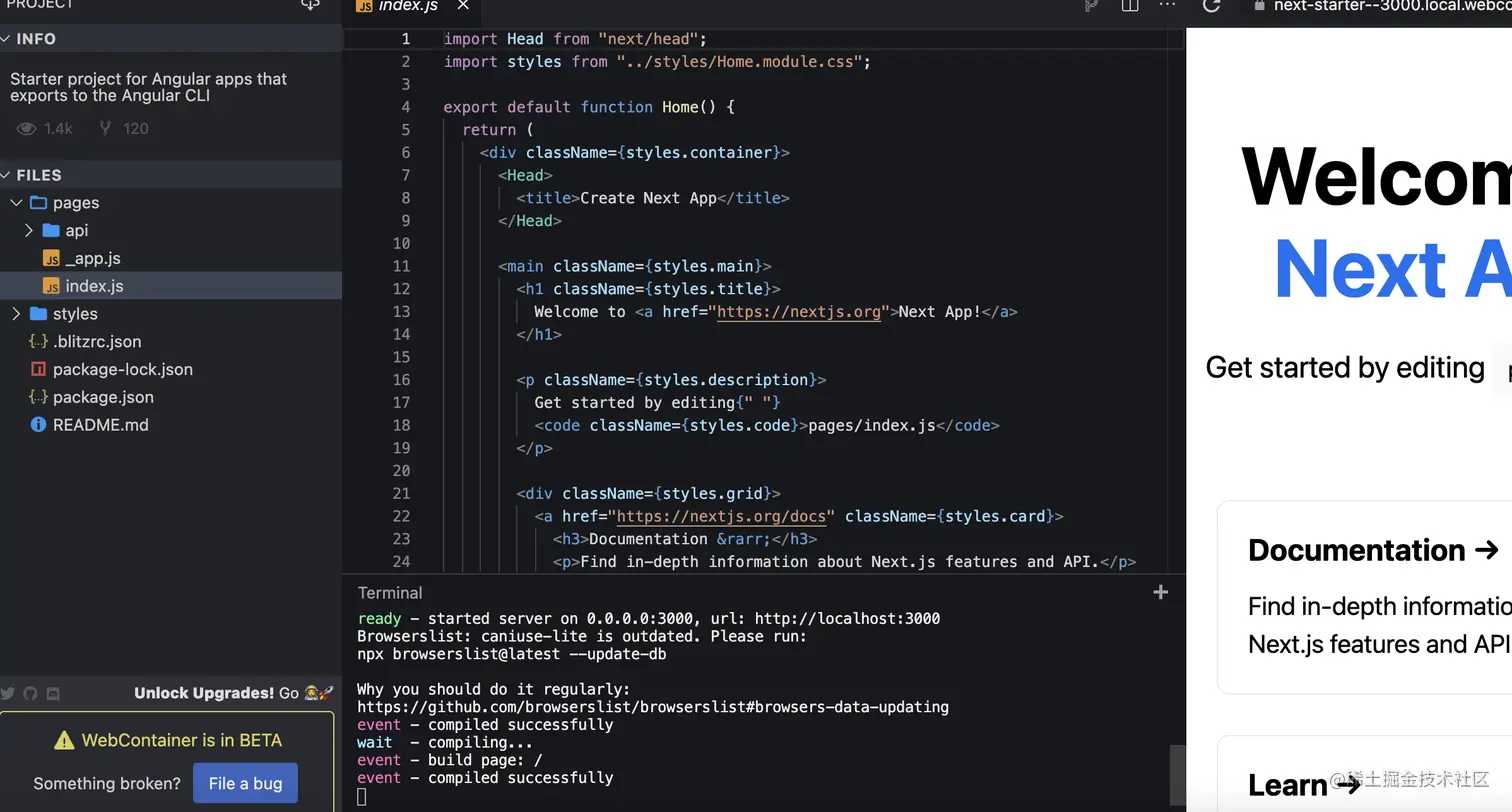Viewport: 1512px width, 812px height.
Task: Click the terminal cursor prompt line
Action: pyautogui.click(x=362, y=796)
